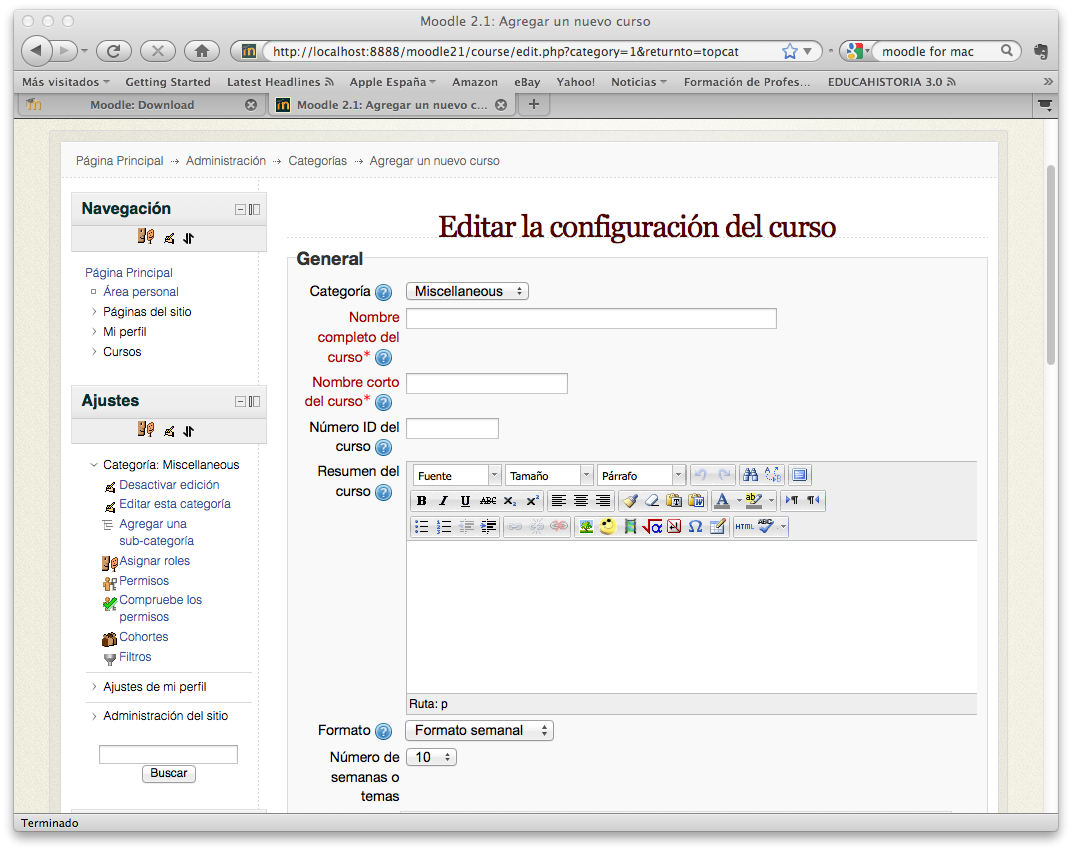Toggle strikethrough text formatting

pos(487,501)
